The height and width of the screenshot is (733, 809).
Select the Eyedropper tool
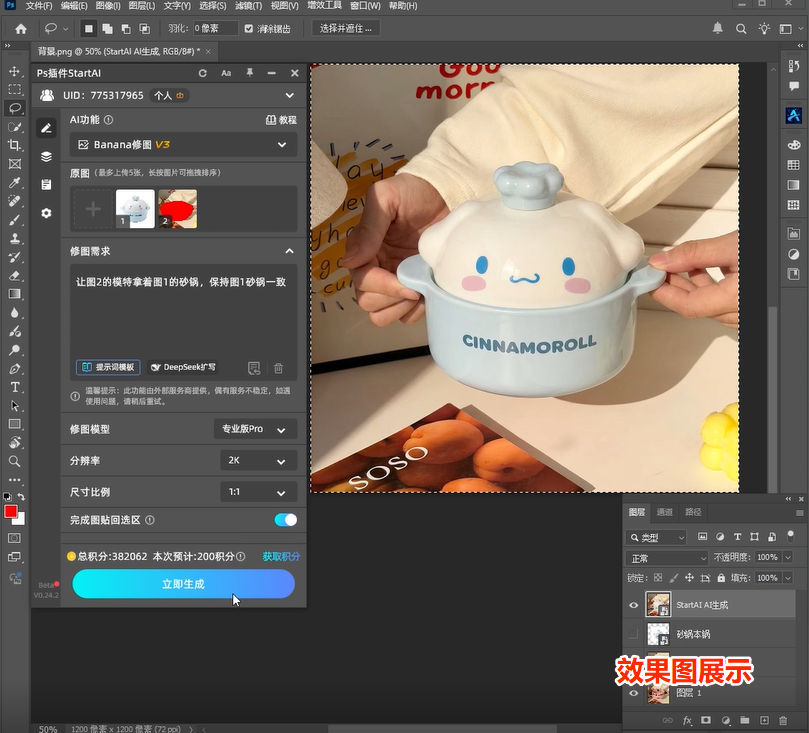[x=14, y=183]
